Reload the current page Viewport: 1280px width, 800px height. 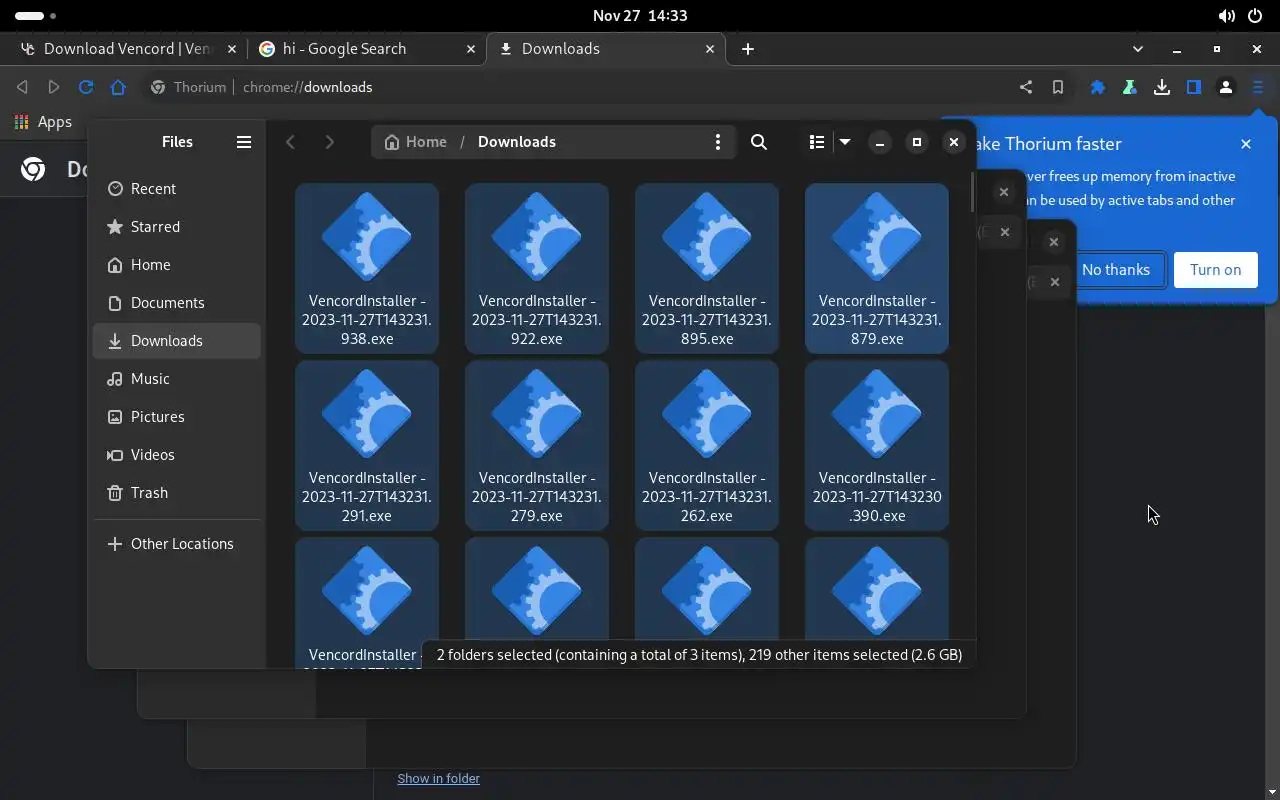[x=86, y=87]
